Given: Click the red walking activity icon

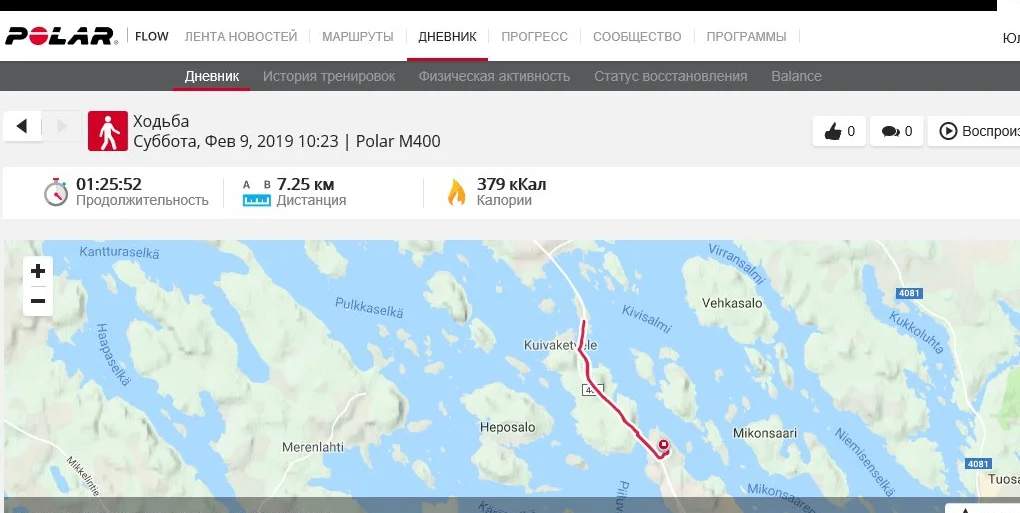Looking at the screenshot, I should click(108, 131).
